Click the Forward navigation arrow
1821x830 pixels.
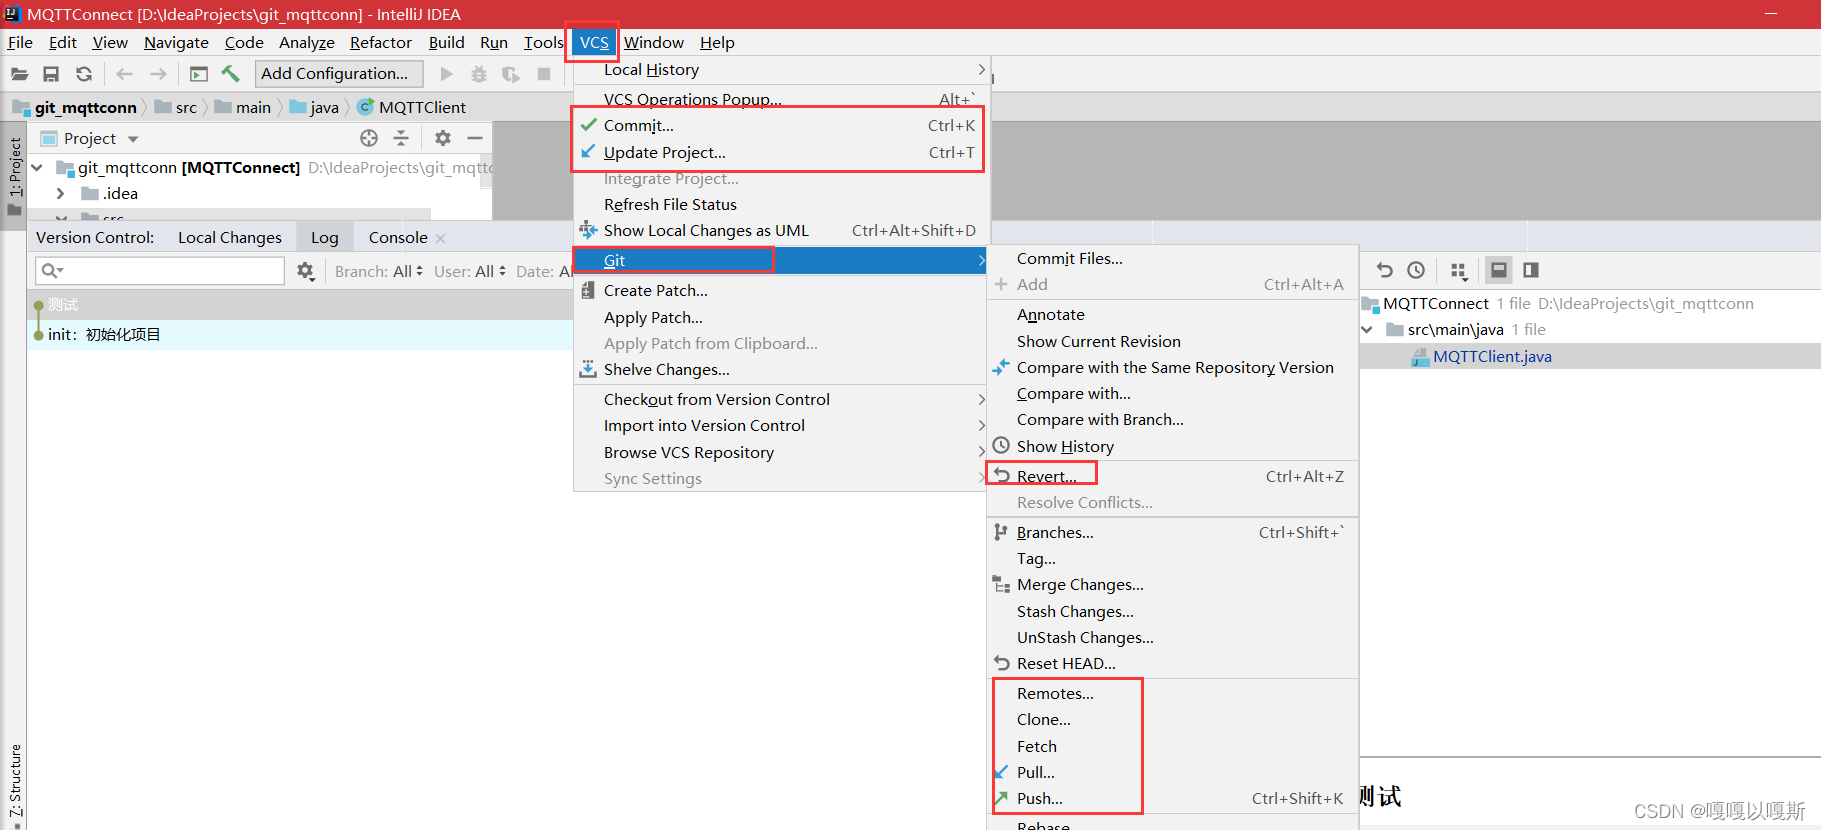coord(158,74)
